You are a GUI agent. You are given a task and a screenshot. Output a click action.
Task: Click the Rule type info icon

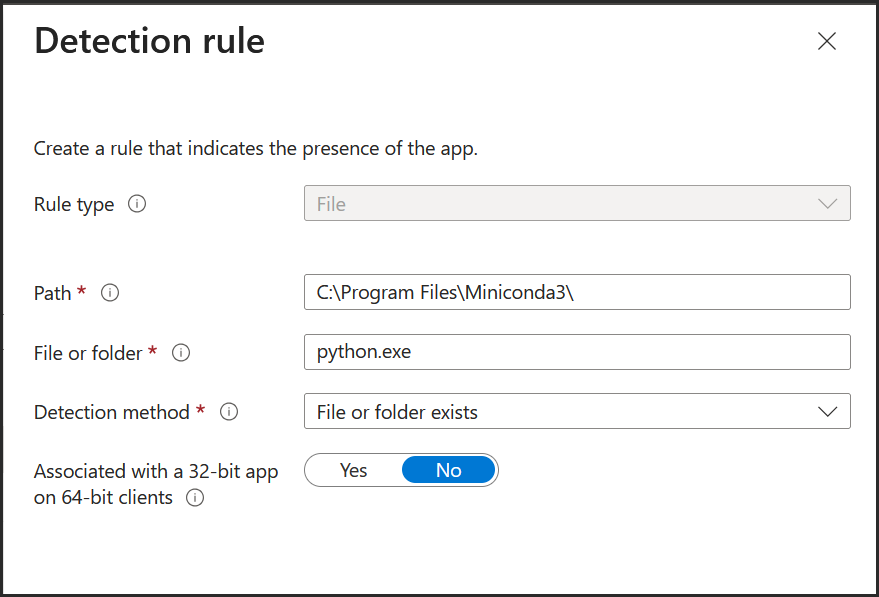[137, 204]
